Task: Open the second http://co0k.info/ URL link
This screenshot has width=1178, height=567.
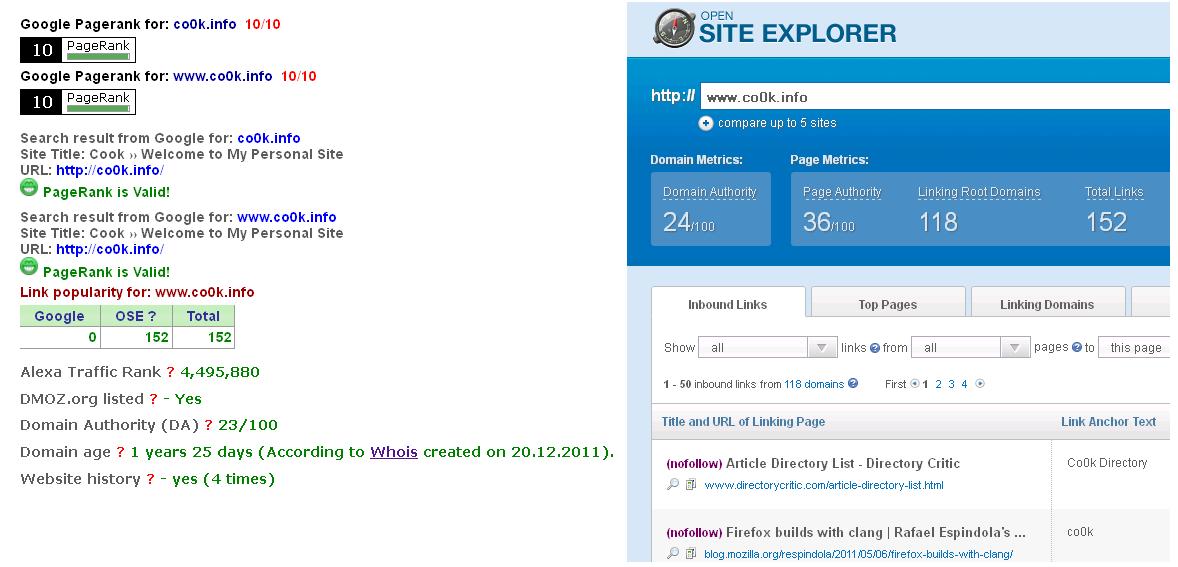Action: (110, 249)
